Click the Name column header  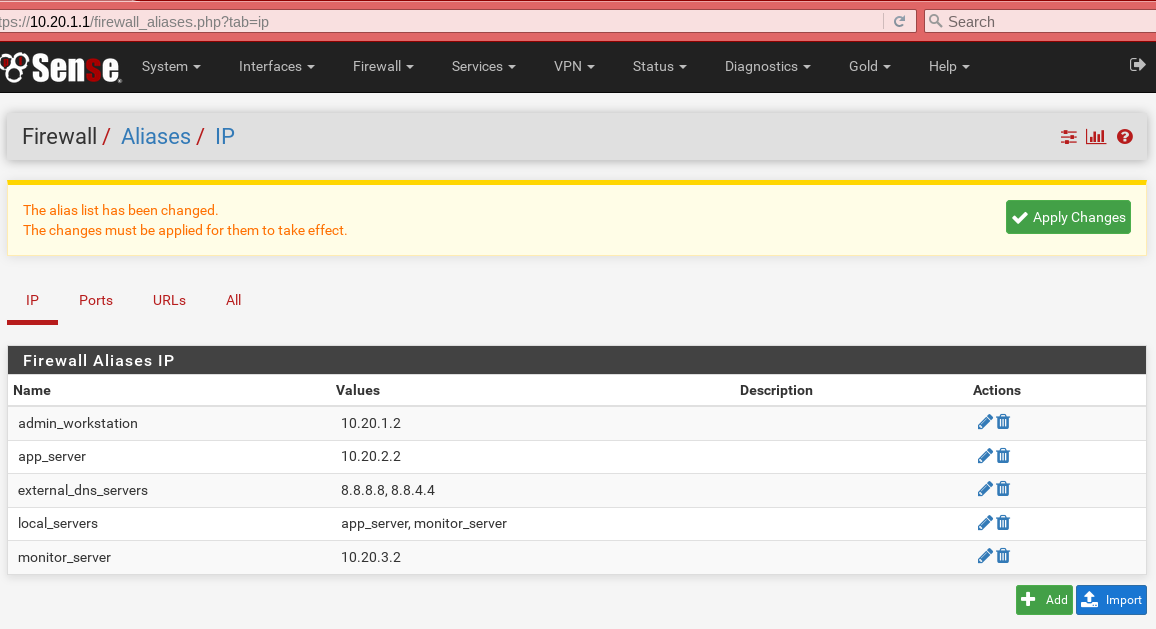[x=32, y=390]
